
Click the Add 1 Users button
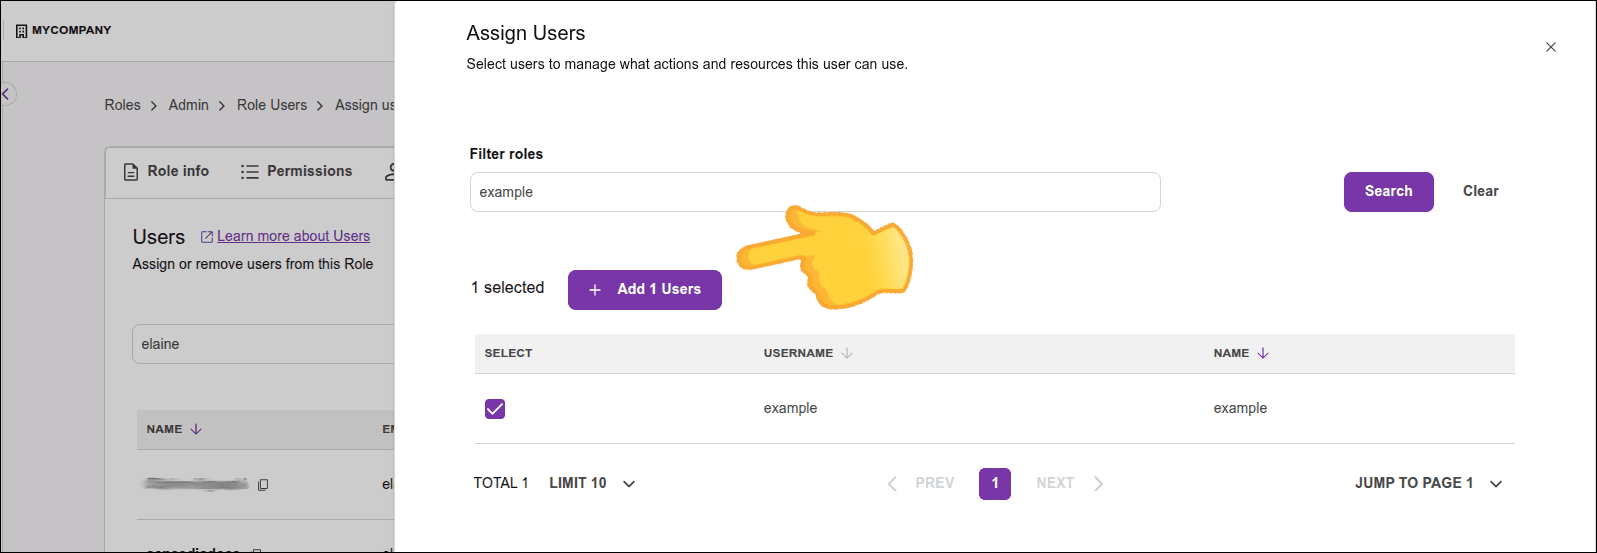[645, 289]
